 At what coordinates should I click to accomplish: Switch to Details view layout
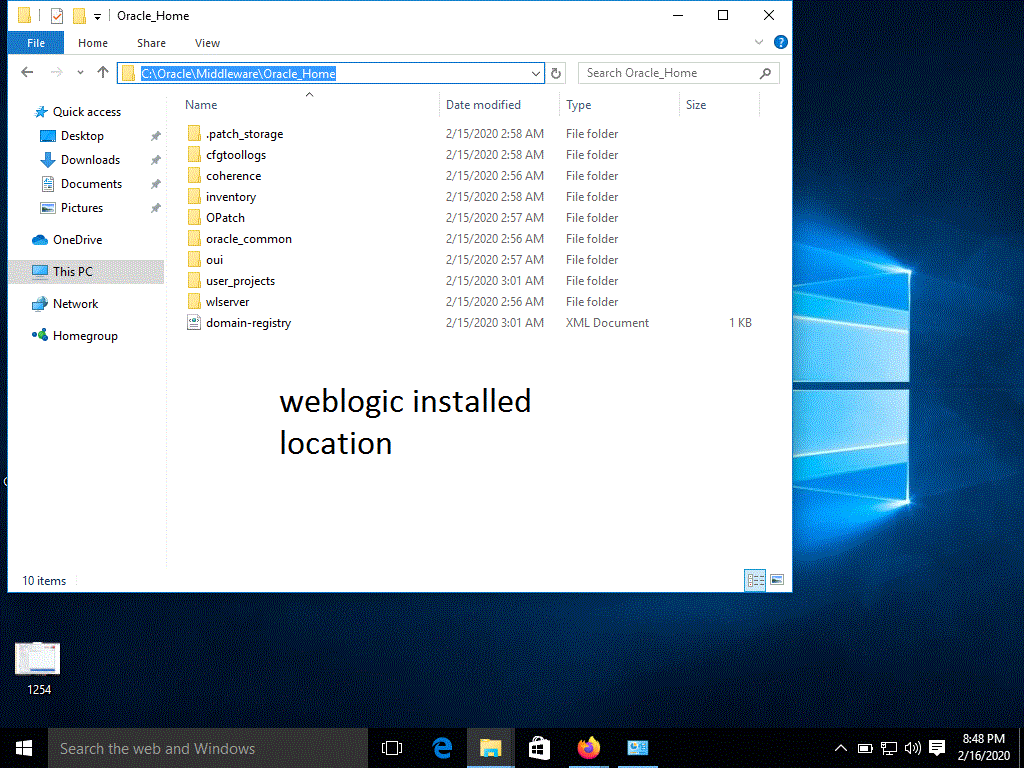click(756, 580)
